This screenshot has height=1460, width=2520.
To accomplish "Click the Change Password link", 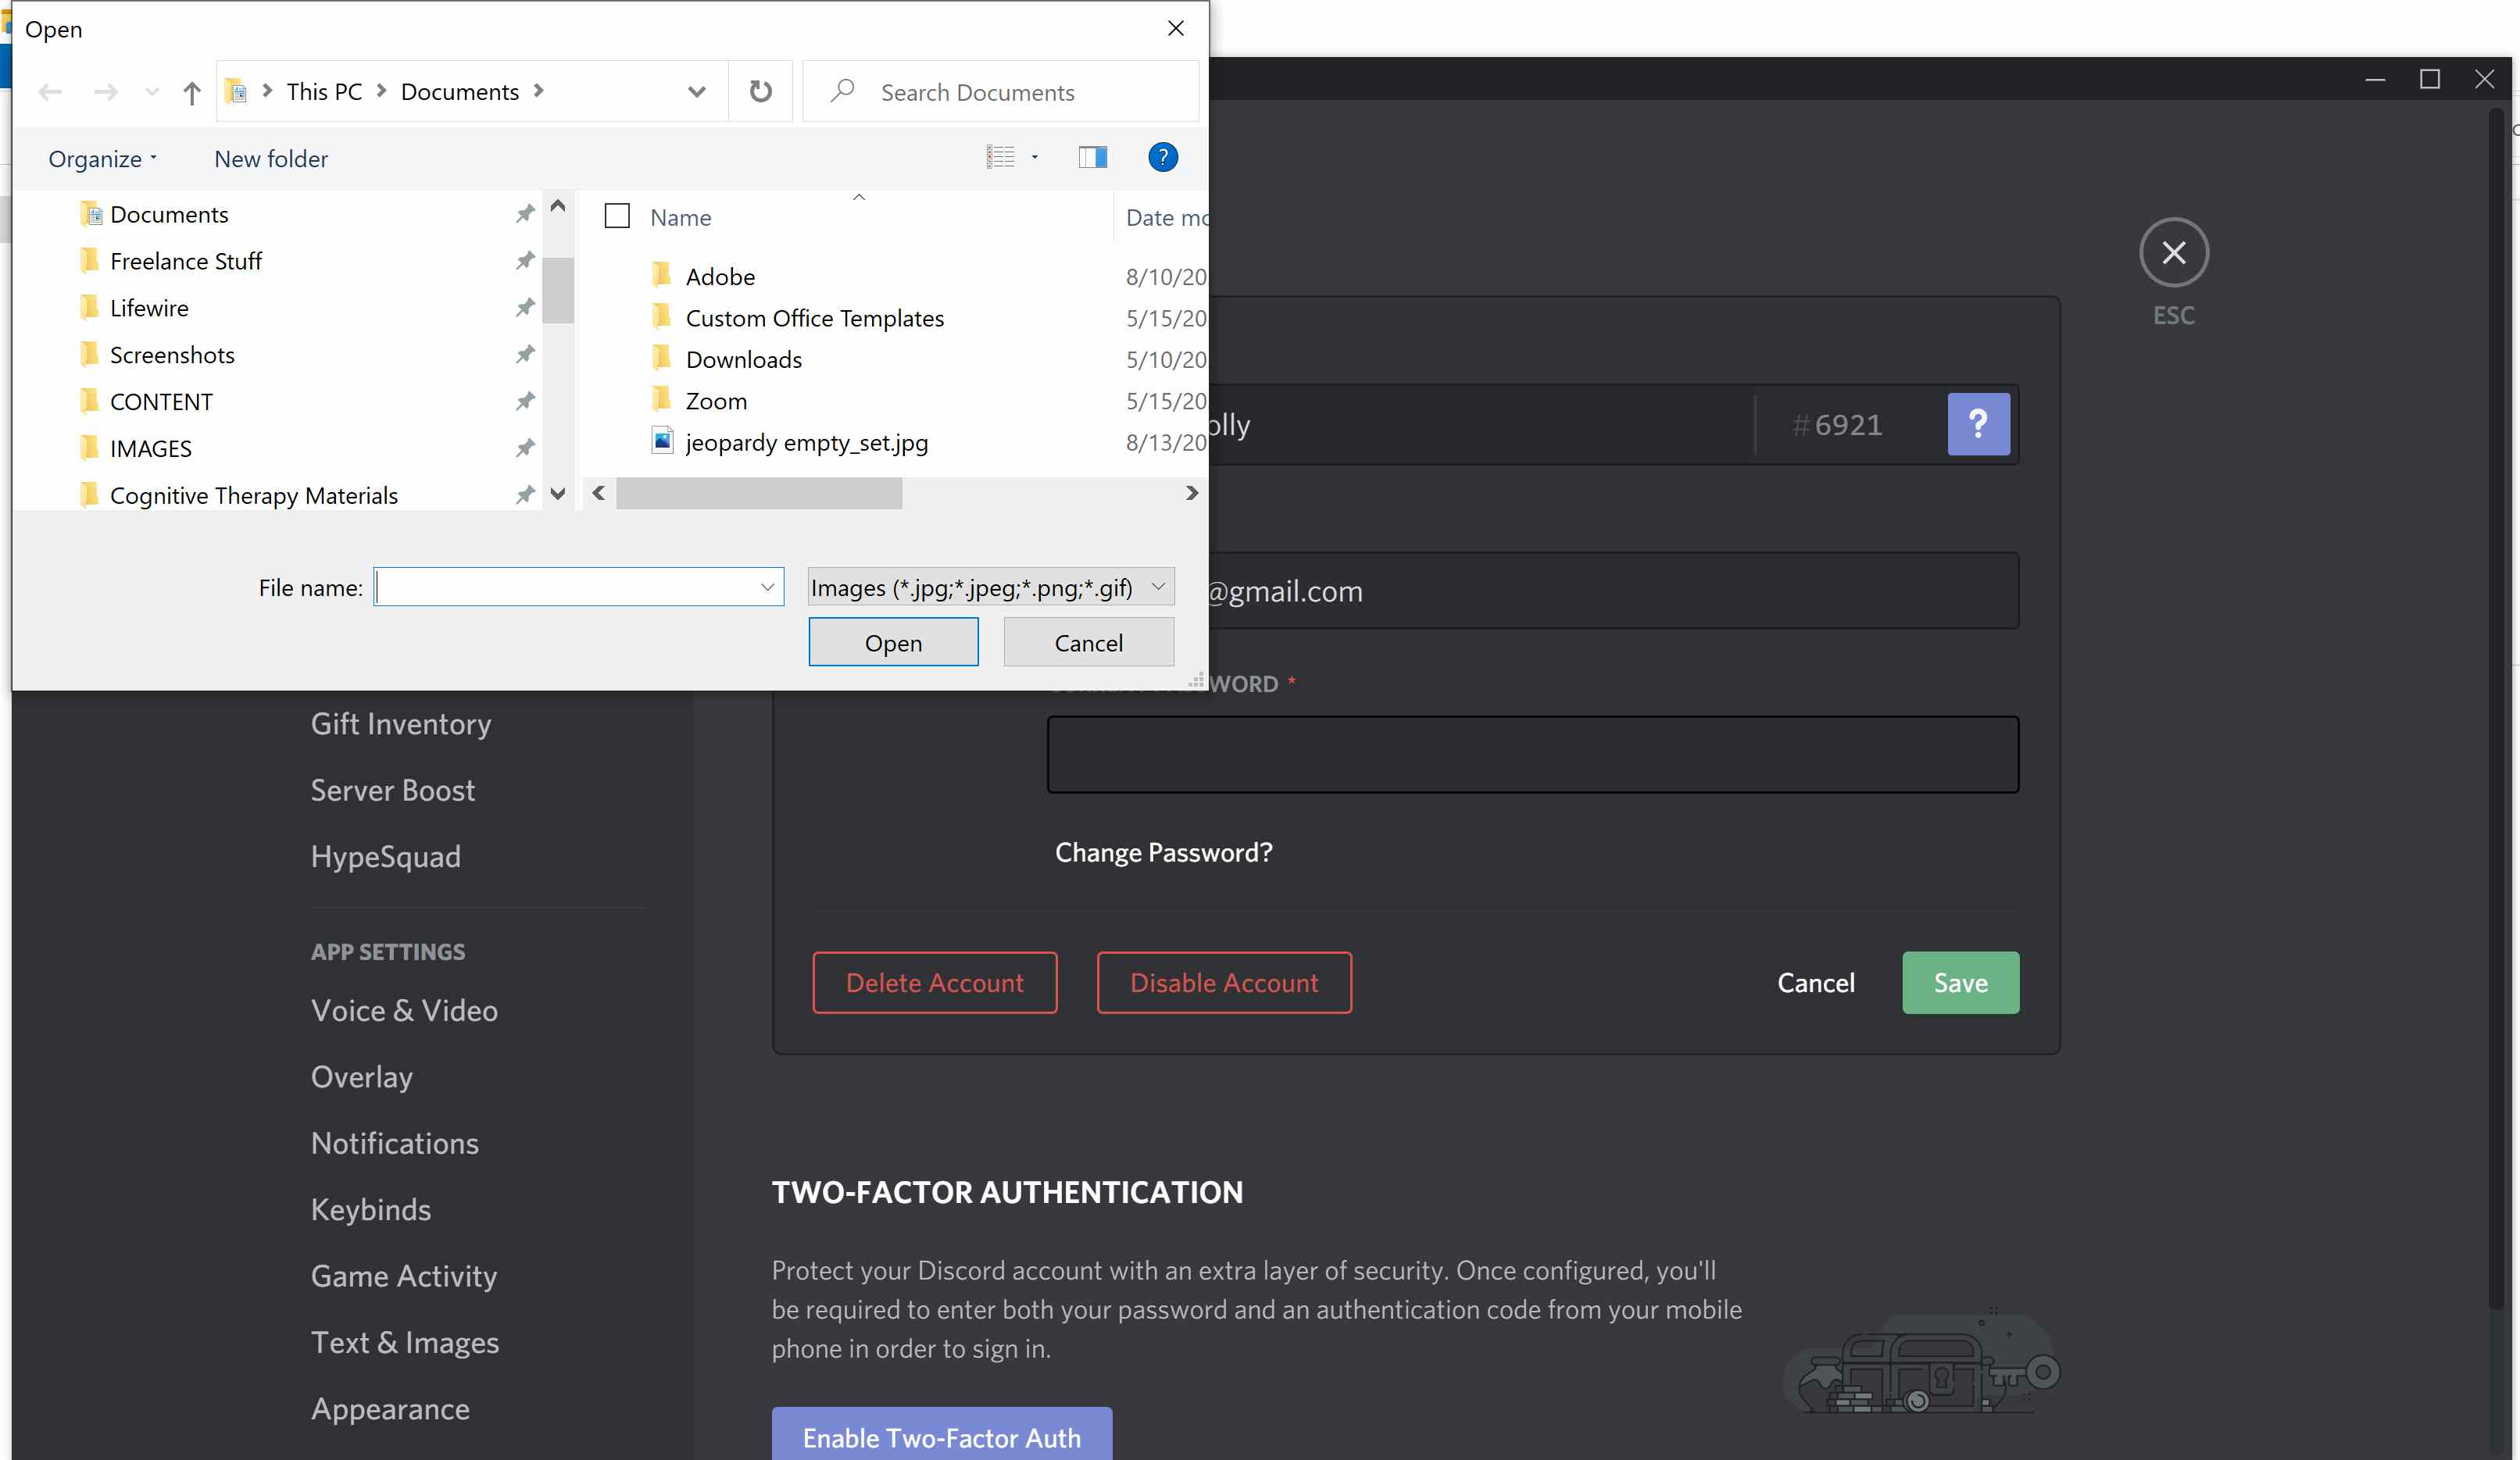I will click(1163, 851).
